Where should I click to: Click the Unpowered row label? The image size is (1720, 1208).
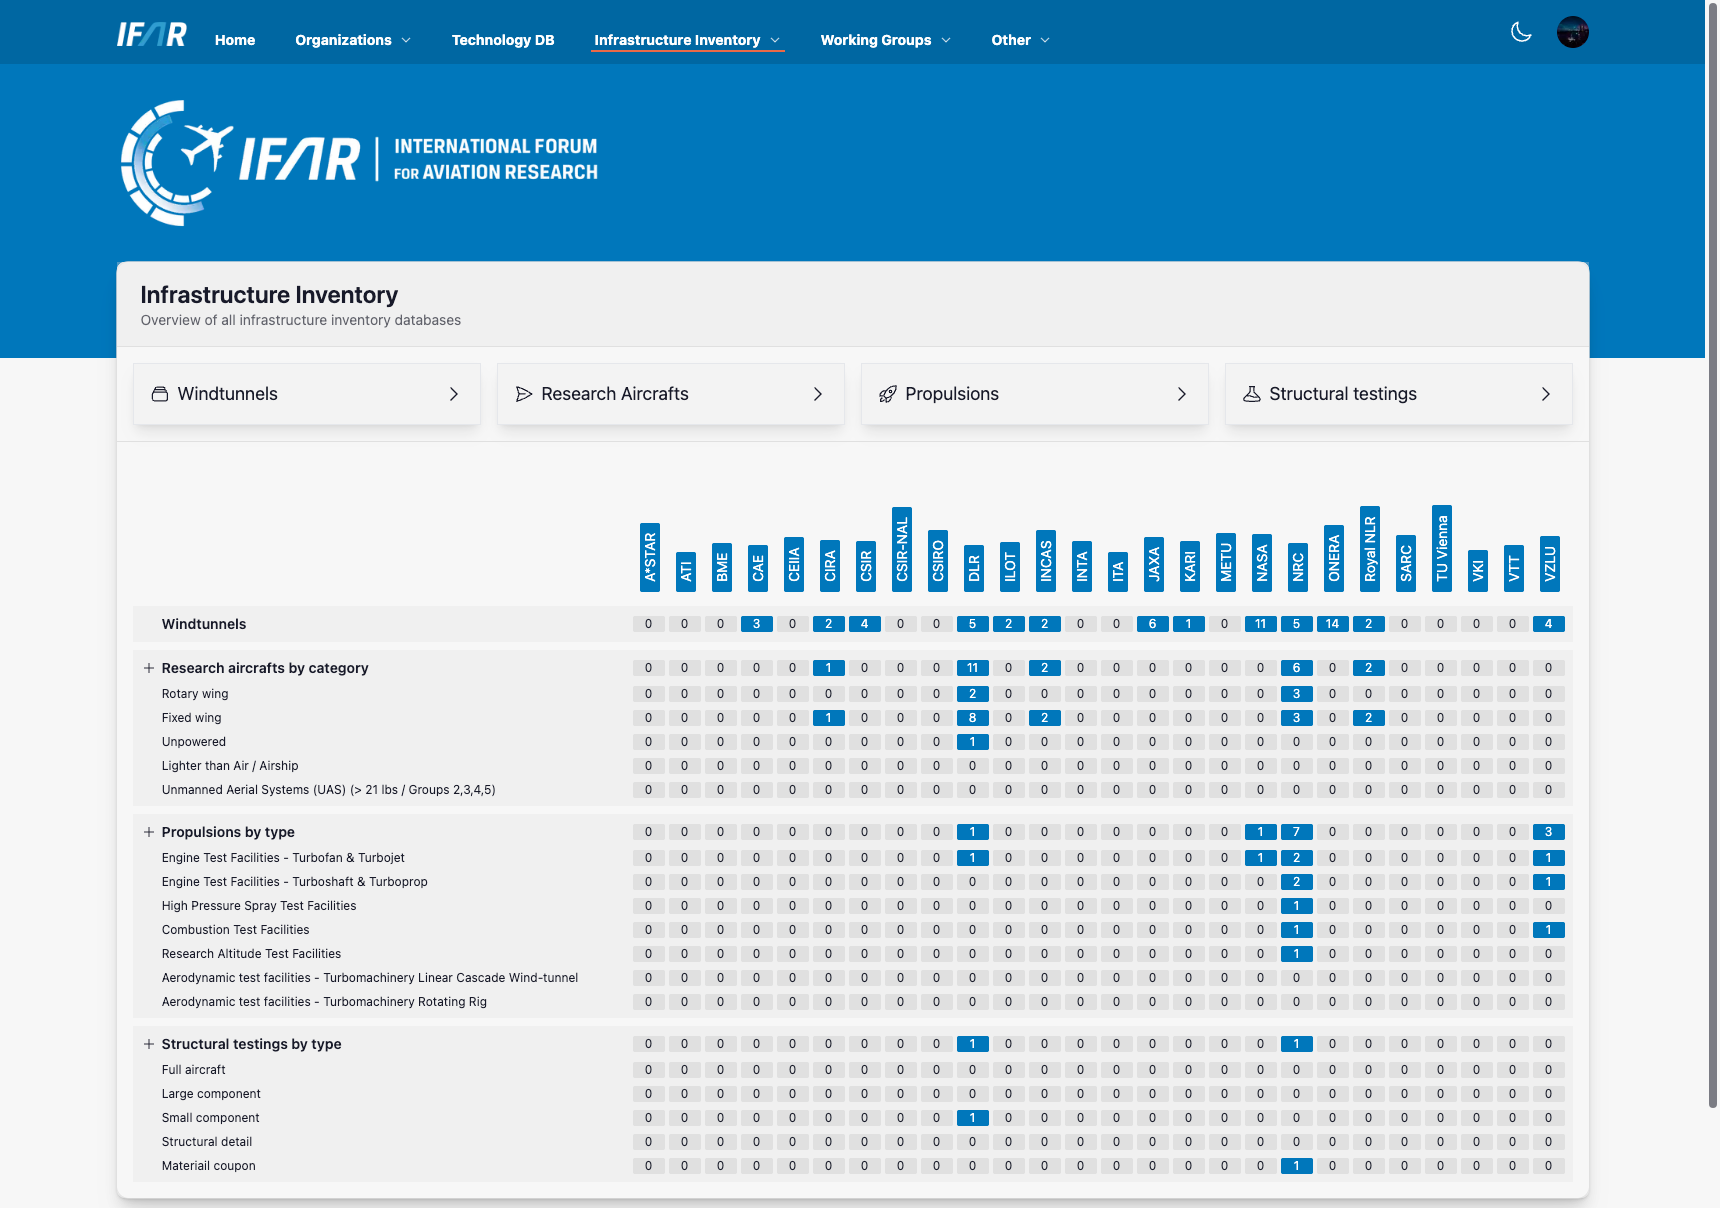click(194, 742)
